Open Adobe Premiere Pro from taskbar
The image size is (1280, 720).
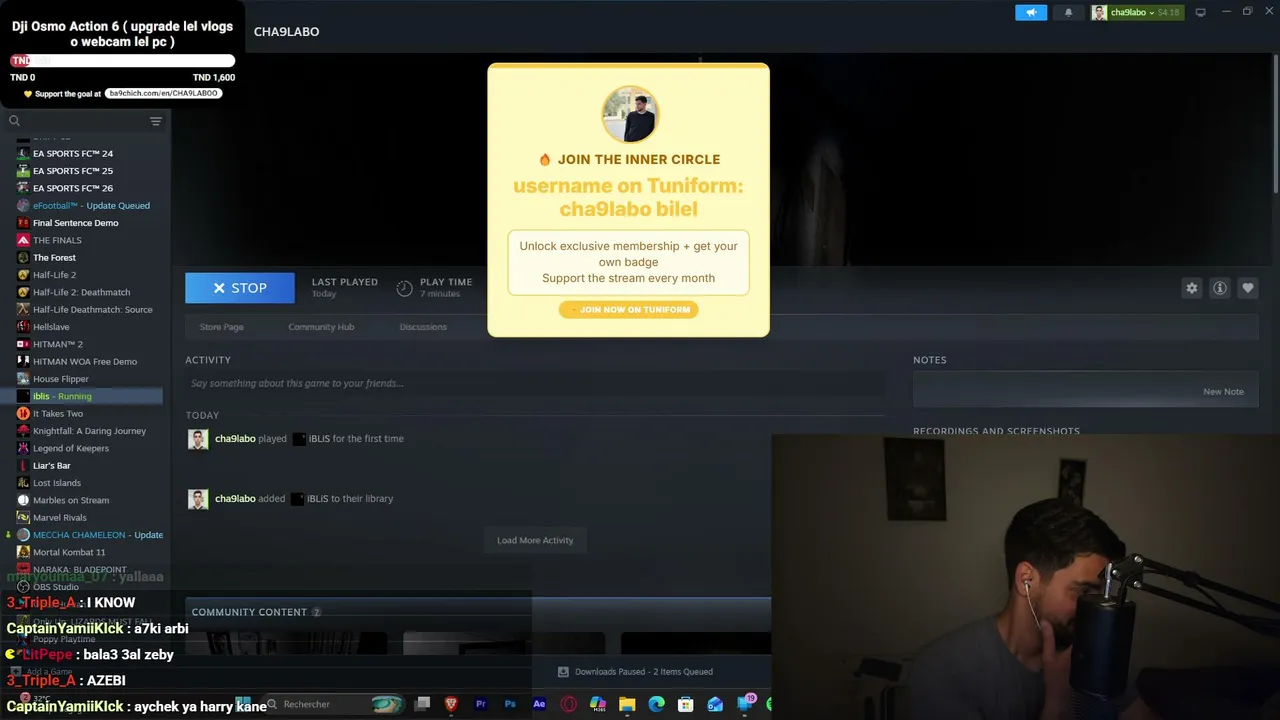pos(480,704)
